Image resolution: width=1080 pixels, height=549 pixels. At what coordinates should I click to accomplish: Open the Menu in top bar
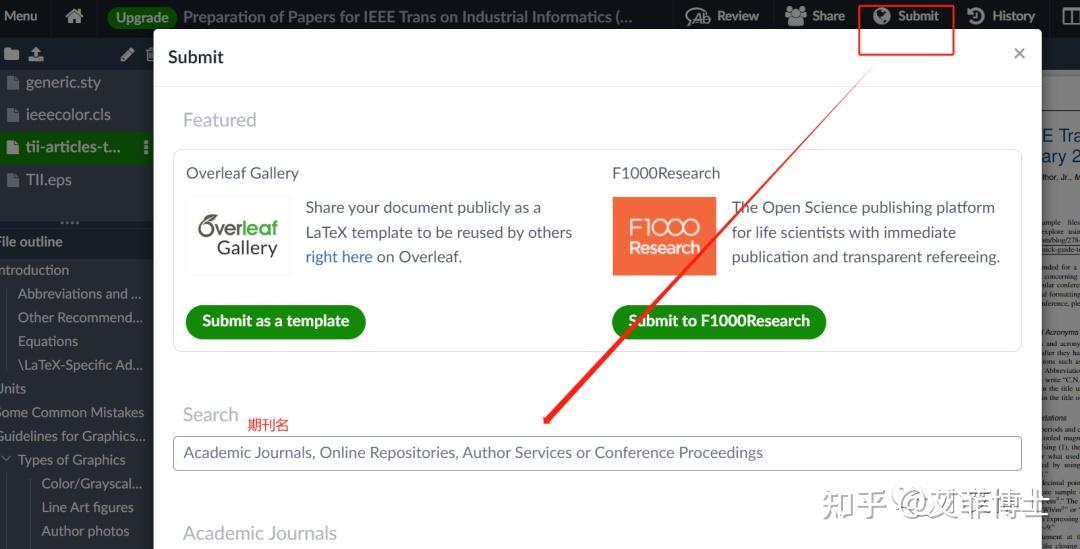point(20,16)
